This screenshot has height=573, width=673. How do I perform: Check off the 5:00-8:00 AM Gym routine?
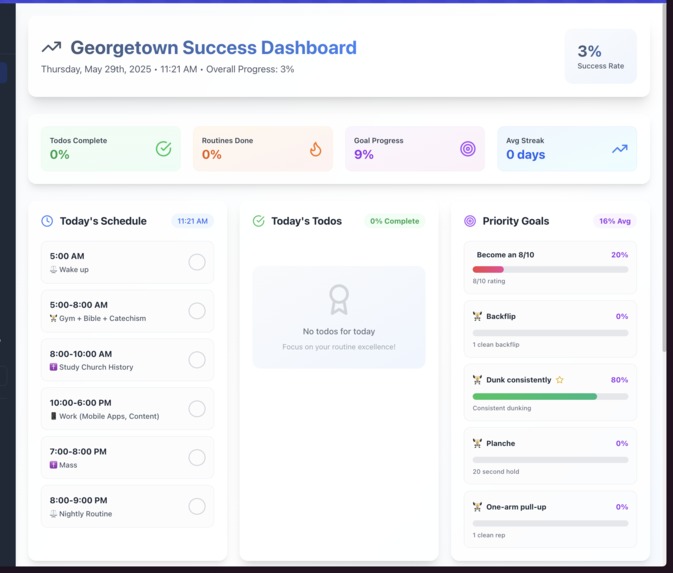tap(197, 311)
